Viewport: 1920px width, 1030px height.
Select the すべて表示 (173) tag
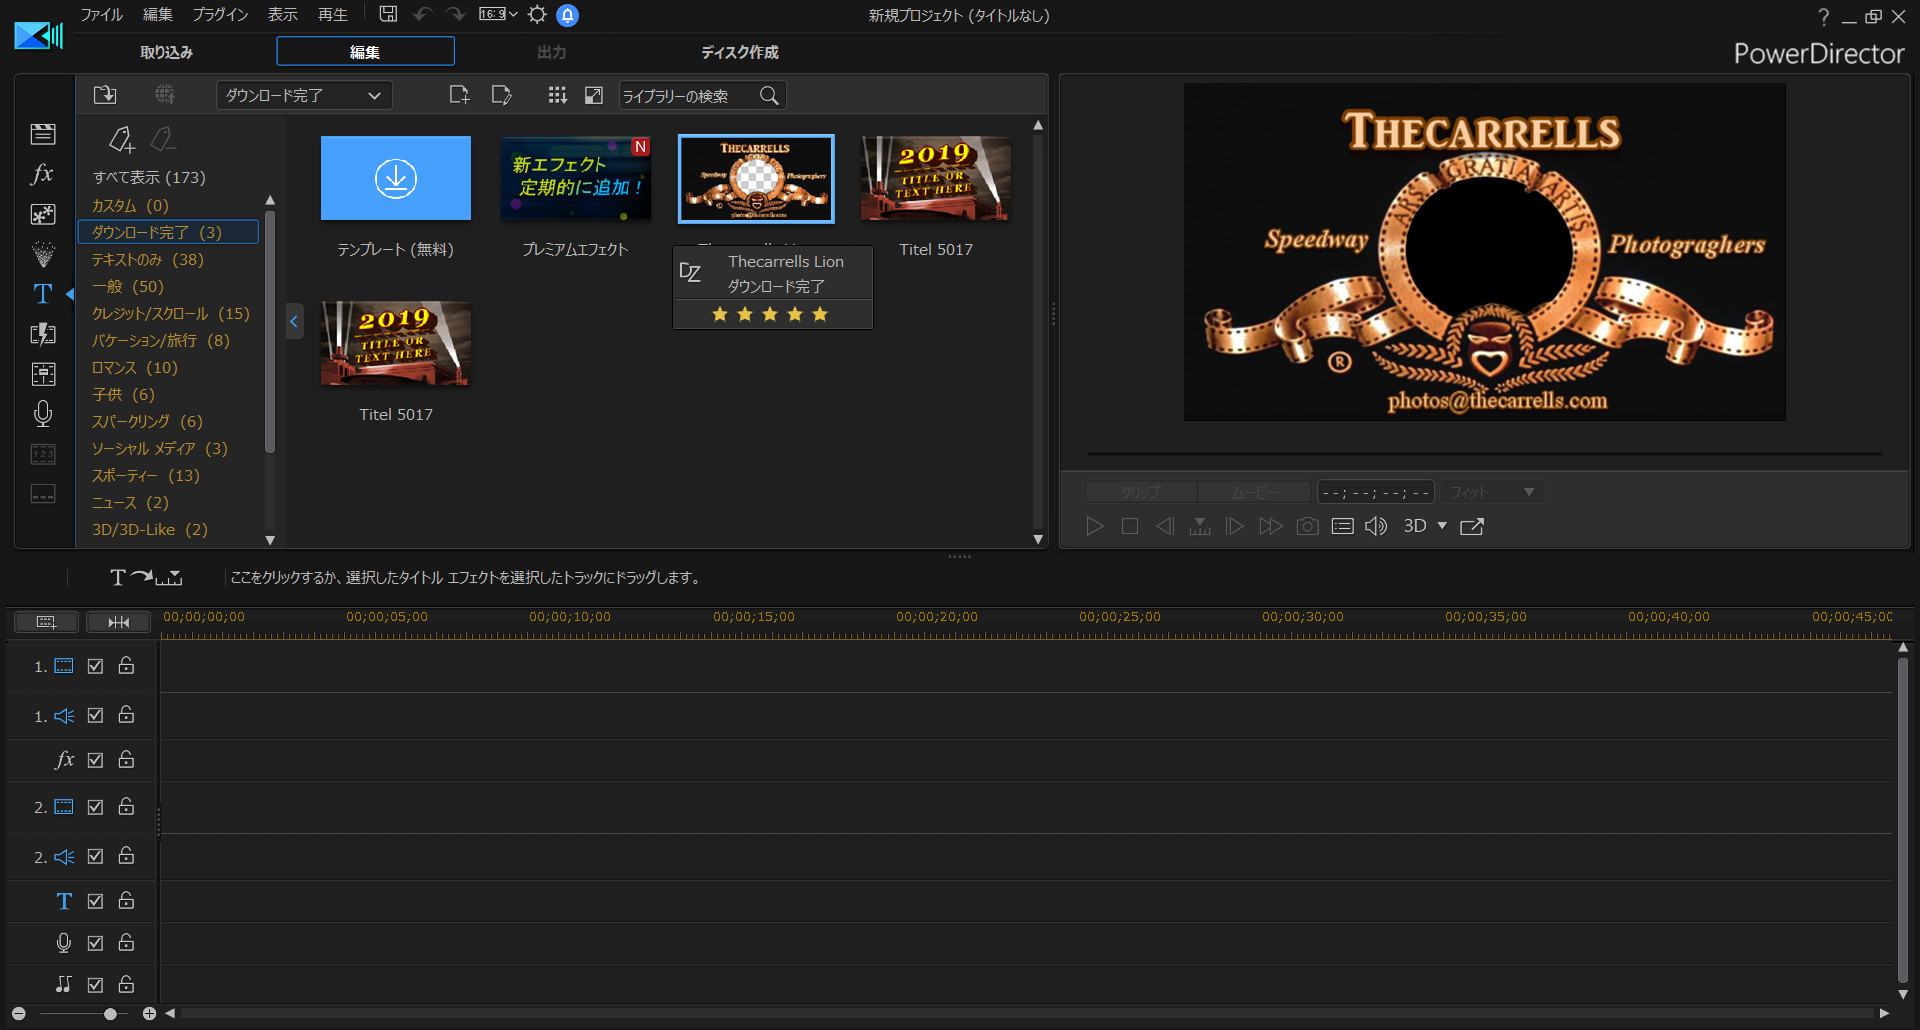pos(149,177)
